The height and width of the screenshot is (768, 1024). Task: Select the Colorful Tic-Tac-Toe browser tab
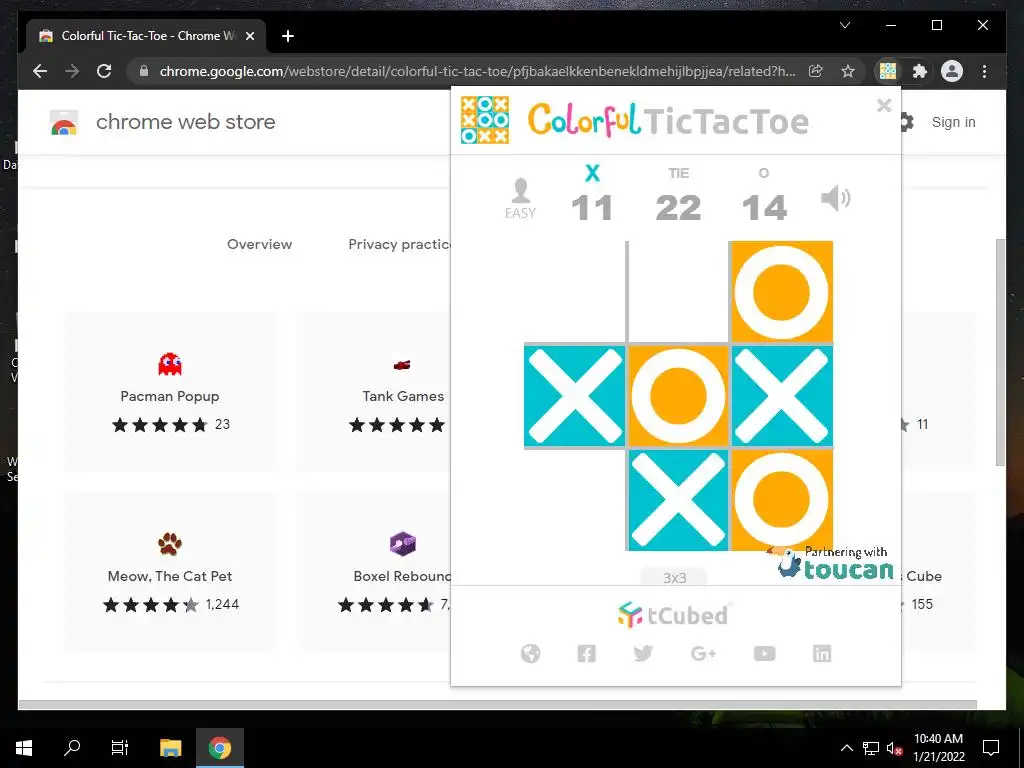[x=146, y=36]
